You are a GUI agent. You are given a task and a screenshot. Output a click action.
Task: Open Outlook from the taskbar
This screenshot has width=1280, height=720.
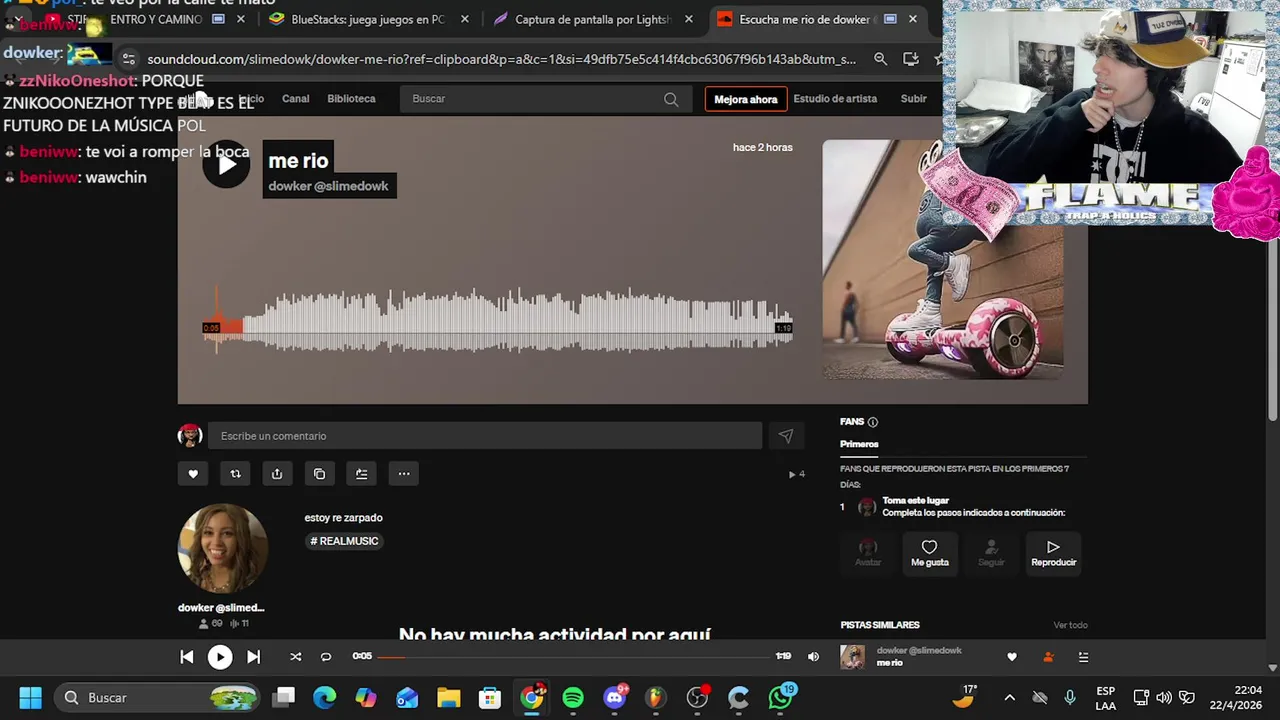click(407, 697)
